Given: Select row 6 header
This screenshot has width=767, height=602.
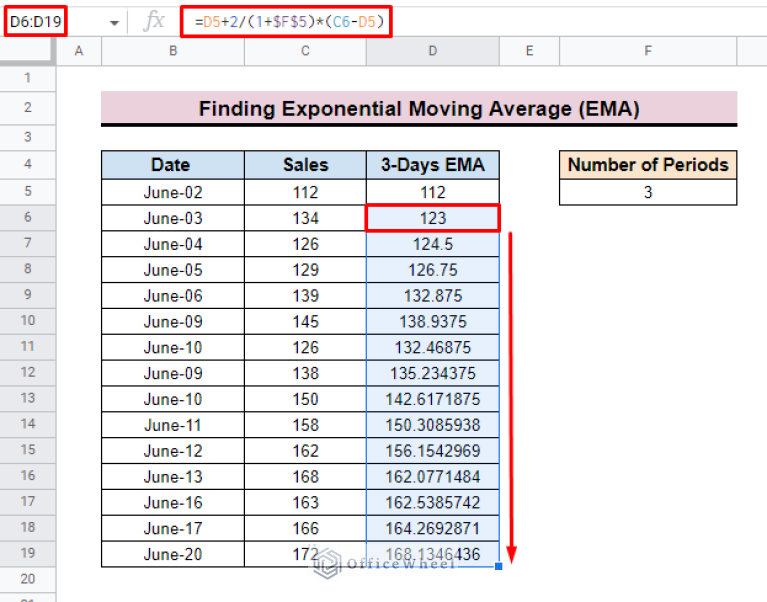Looking at the screenshot, I should click(x=27, y=217).
